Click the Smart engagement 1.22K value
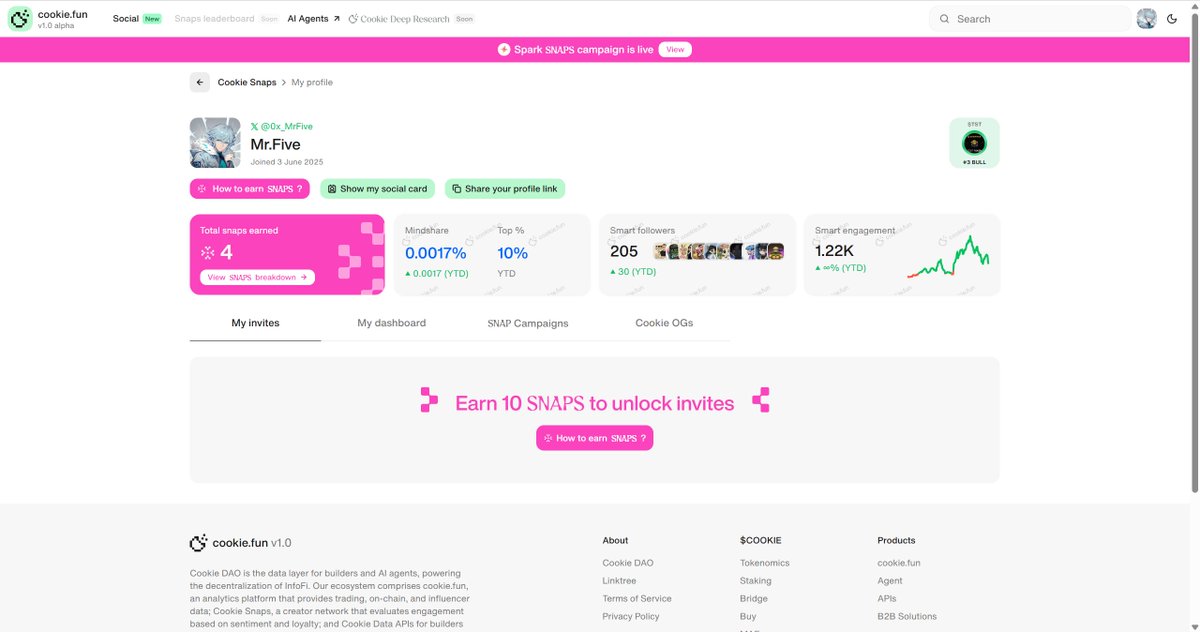This screenshot has width=1200, height=632. [835, 250]
